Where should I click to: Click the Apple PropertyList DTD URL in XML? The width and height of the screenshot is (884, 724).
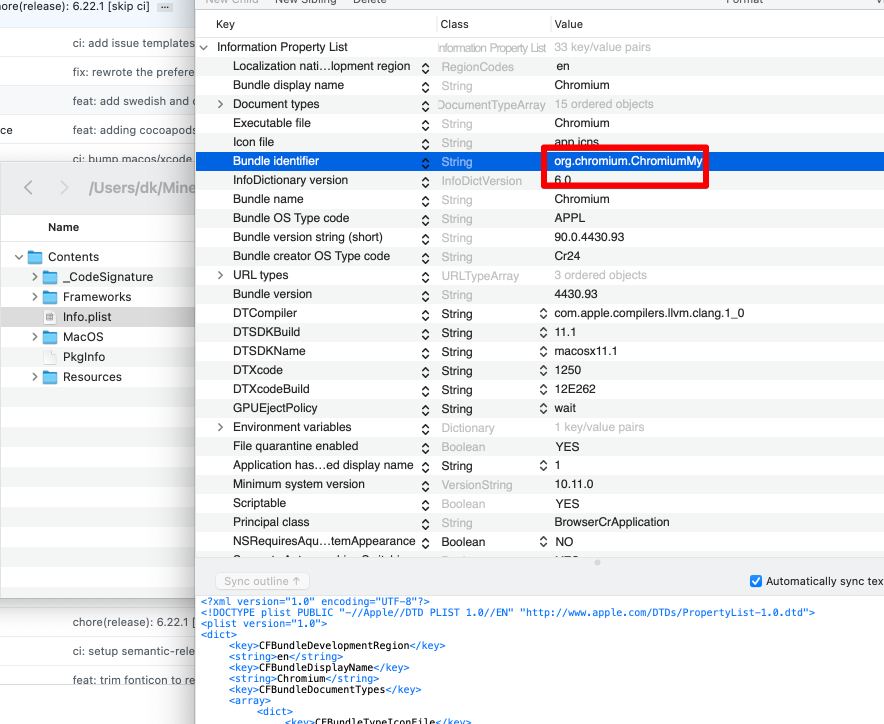coord(664,612)
